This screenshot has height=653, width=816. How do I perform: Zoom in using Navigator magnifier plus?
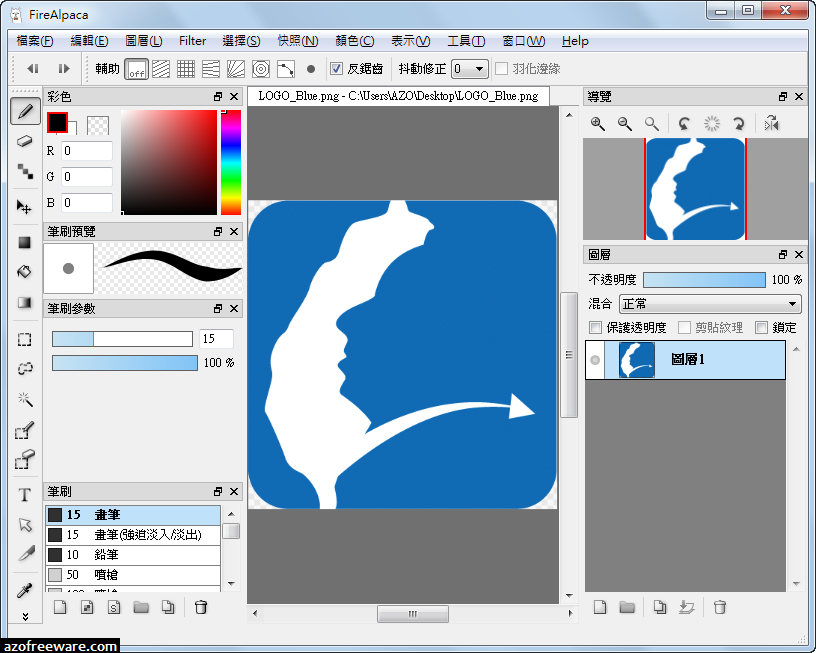(597, 124)
